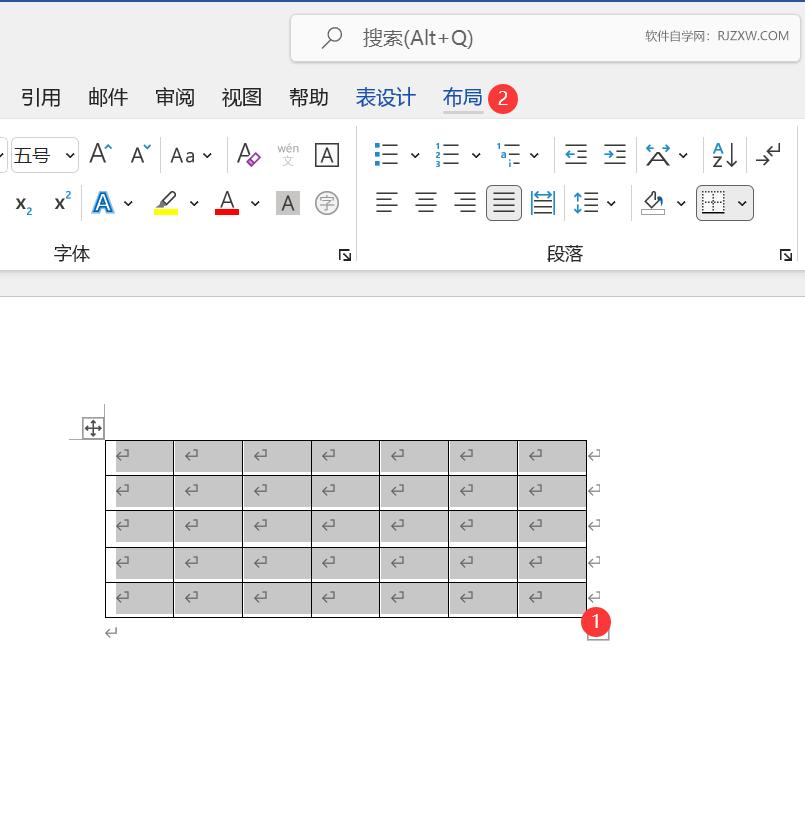Click the Asian layout character scaling icon

pos(658,155)
